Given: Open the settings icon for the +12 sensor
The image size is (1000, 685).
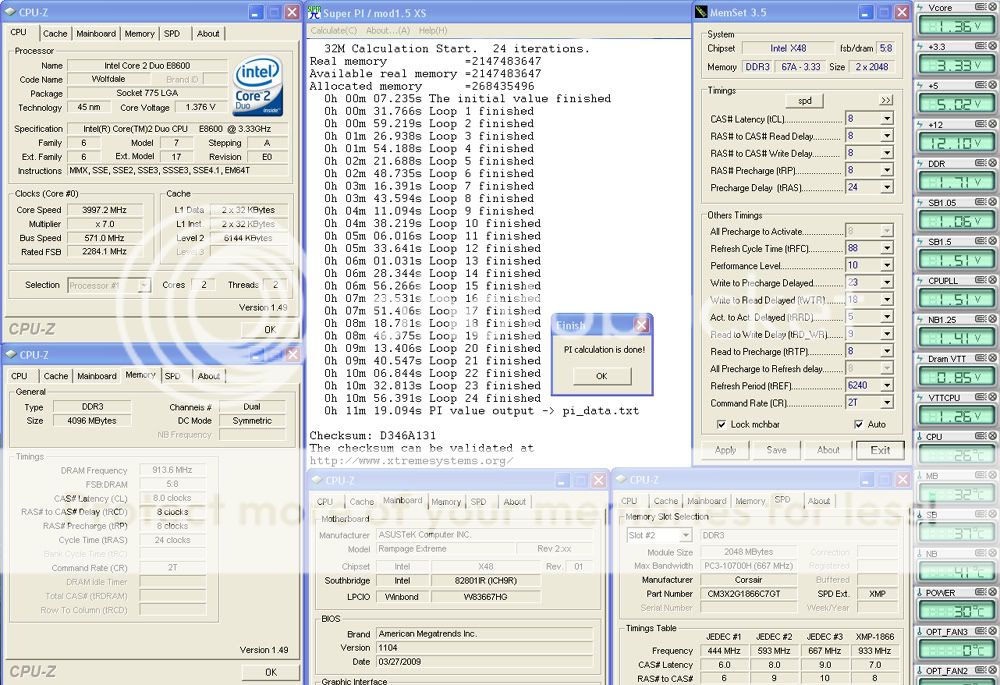Looking at the screenshot, I should 981,124.
